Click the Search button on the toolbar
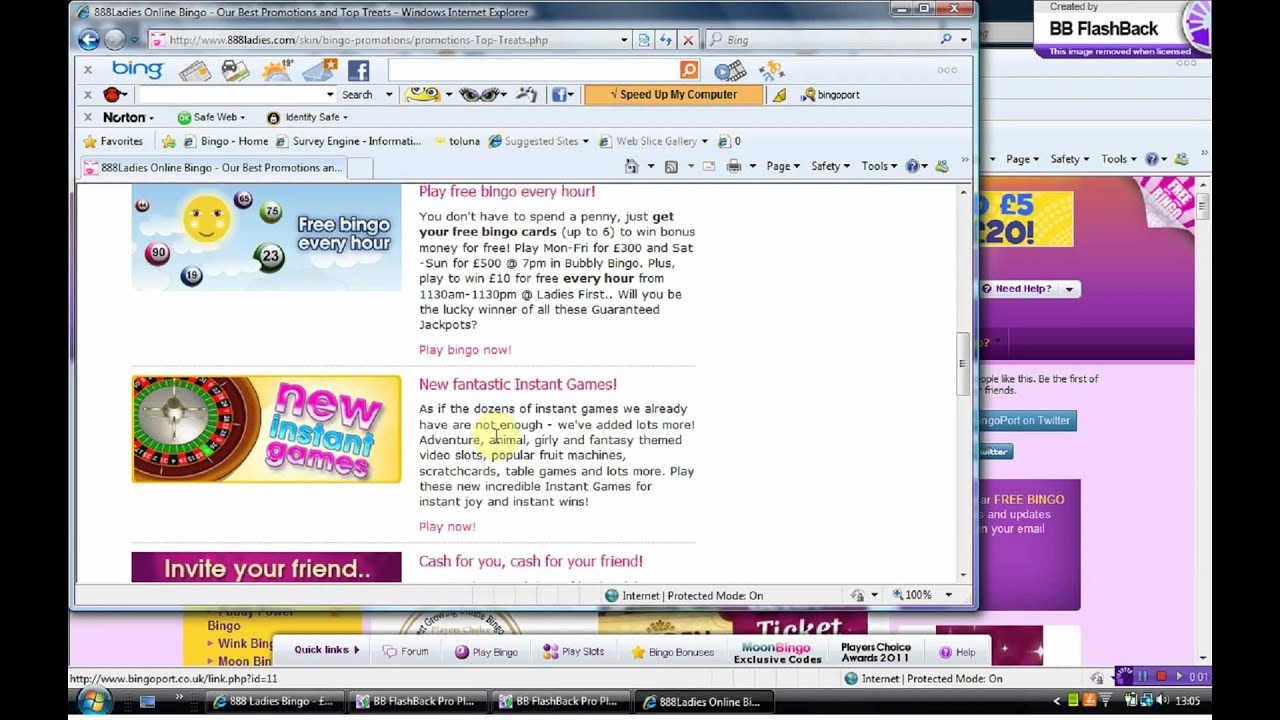Image resolution: width=1280 pixels, height=720 pixels. (357, 95)
